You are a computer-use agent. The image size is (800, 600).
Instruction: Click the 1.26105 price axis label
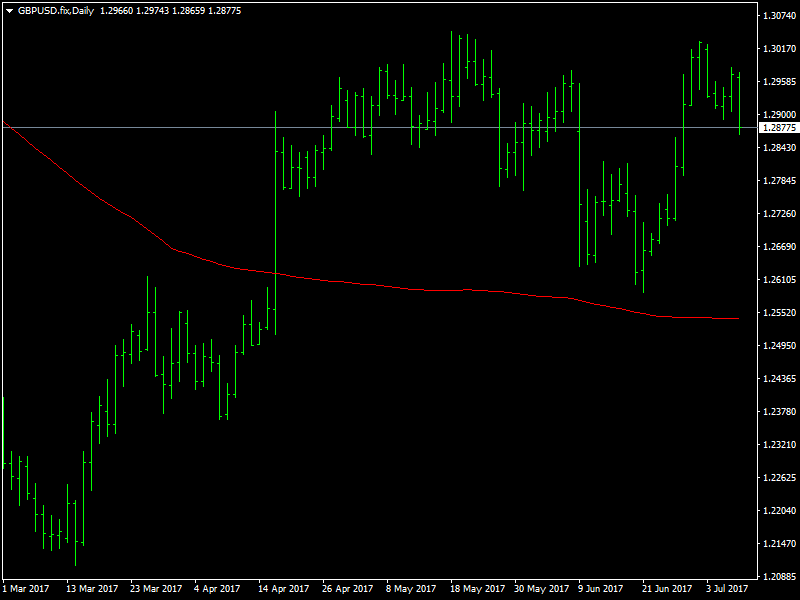click(779, 280)
